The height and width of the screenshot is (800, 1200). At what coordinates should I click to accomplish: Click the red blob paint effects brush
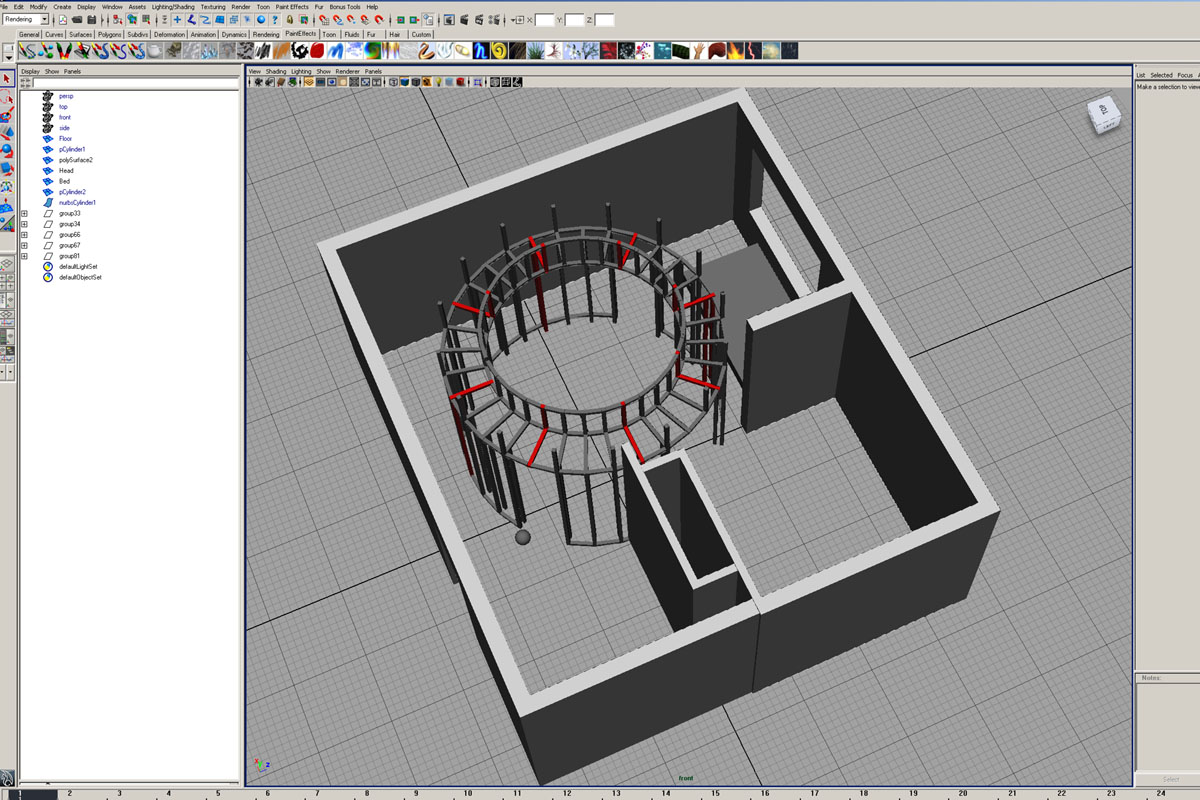(317, 50)
